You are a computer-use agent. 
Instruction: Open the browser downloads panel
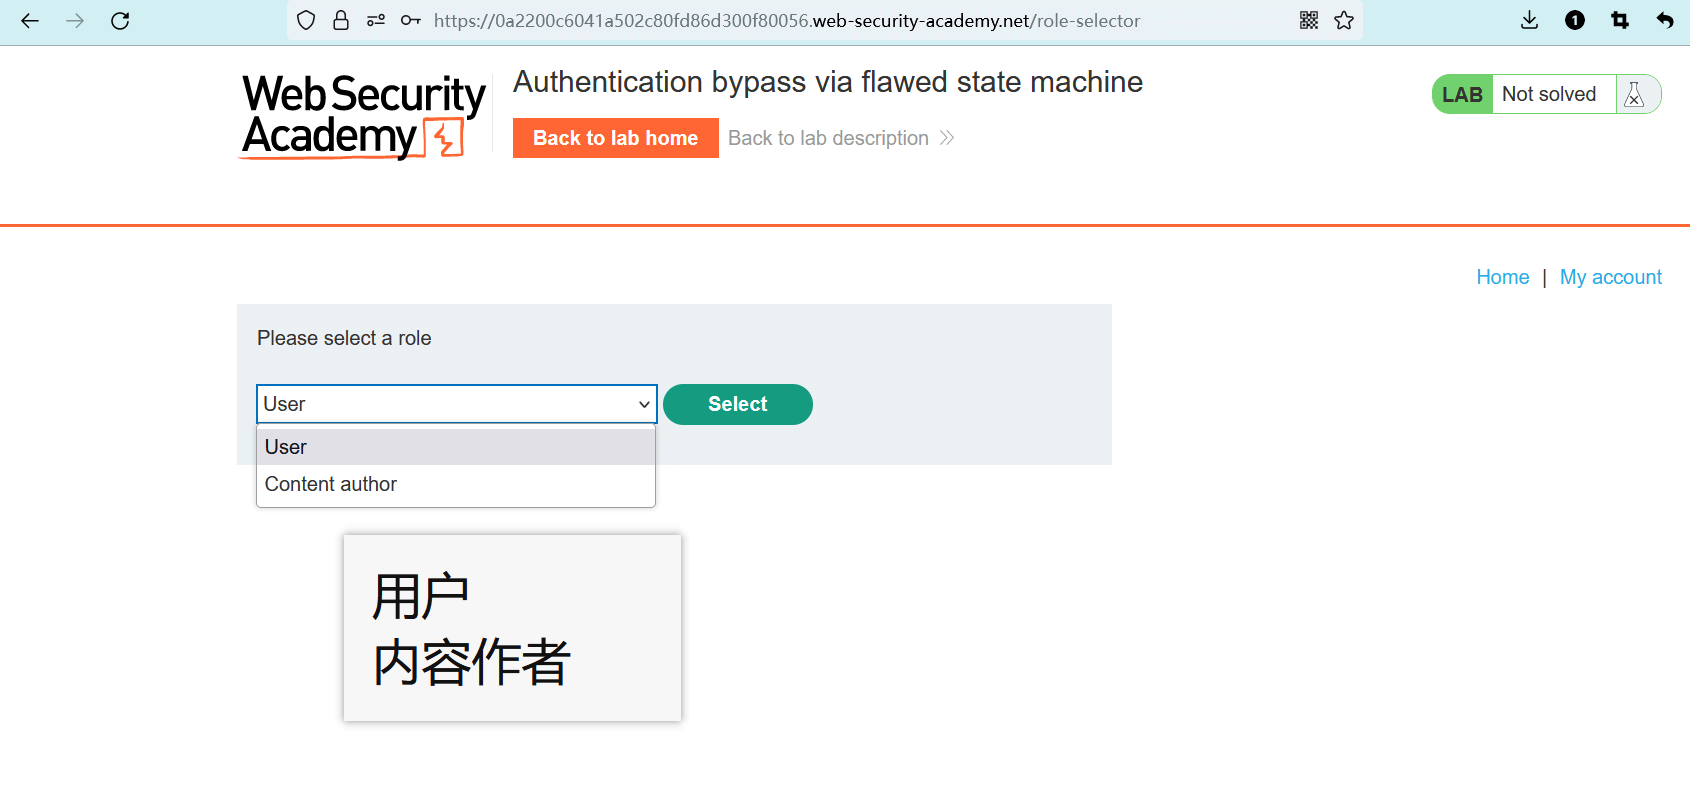coord(1529,21)
